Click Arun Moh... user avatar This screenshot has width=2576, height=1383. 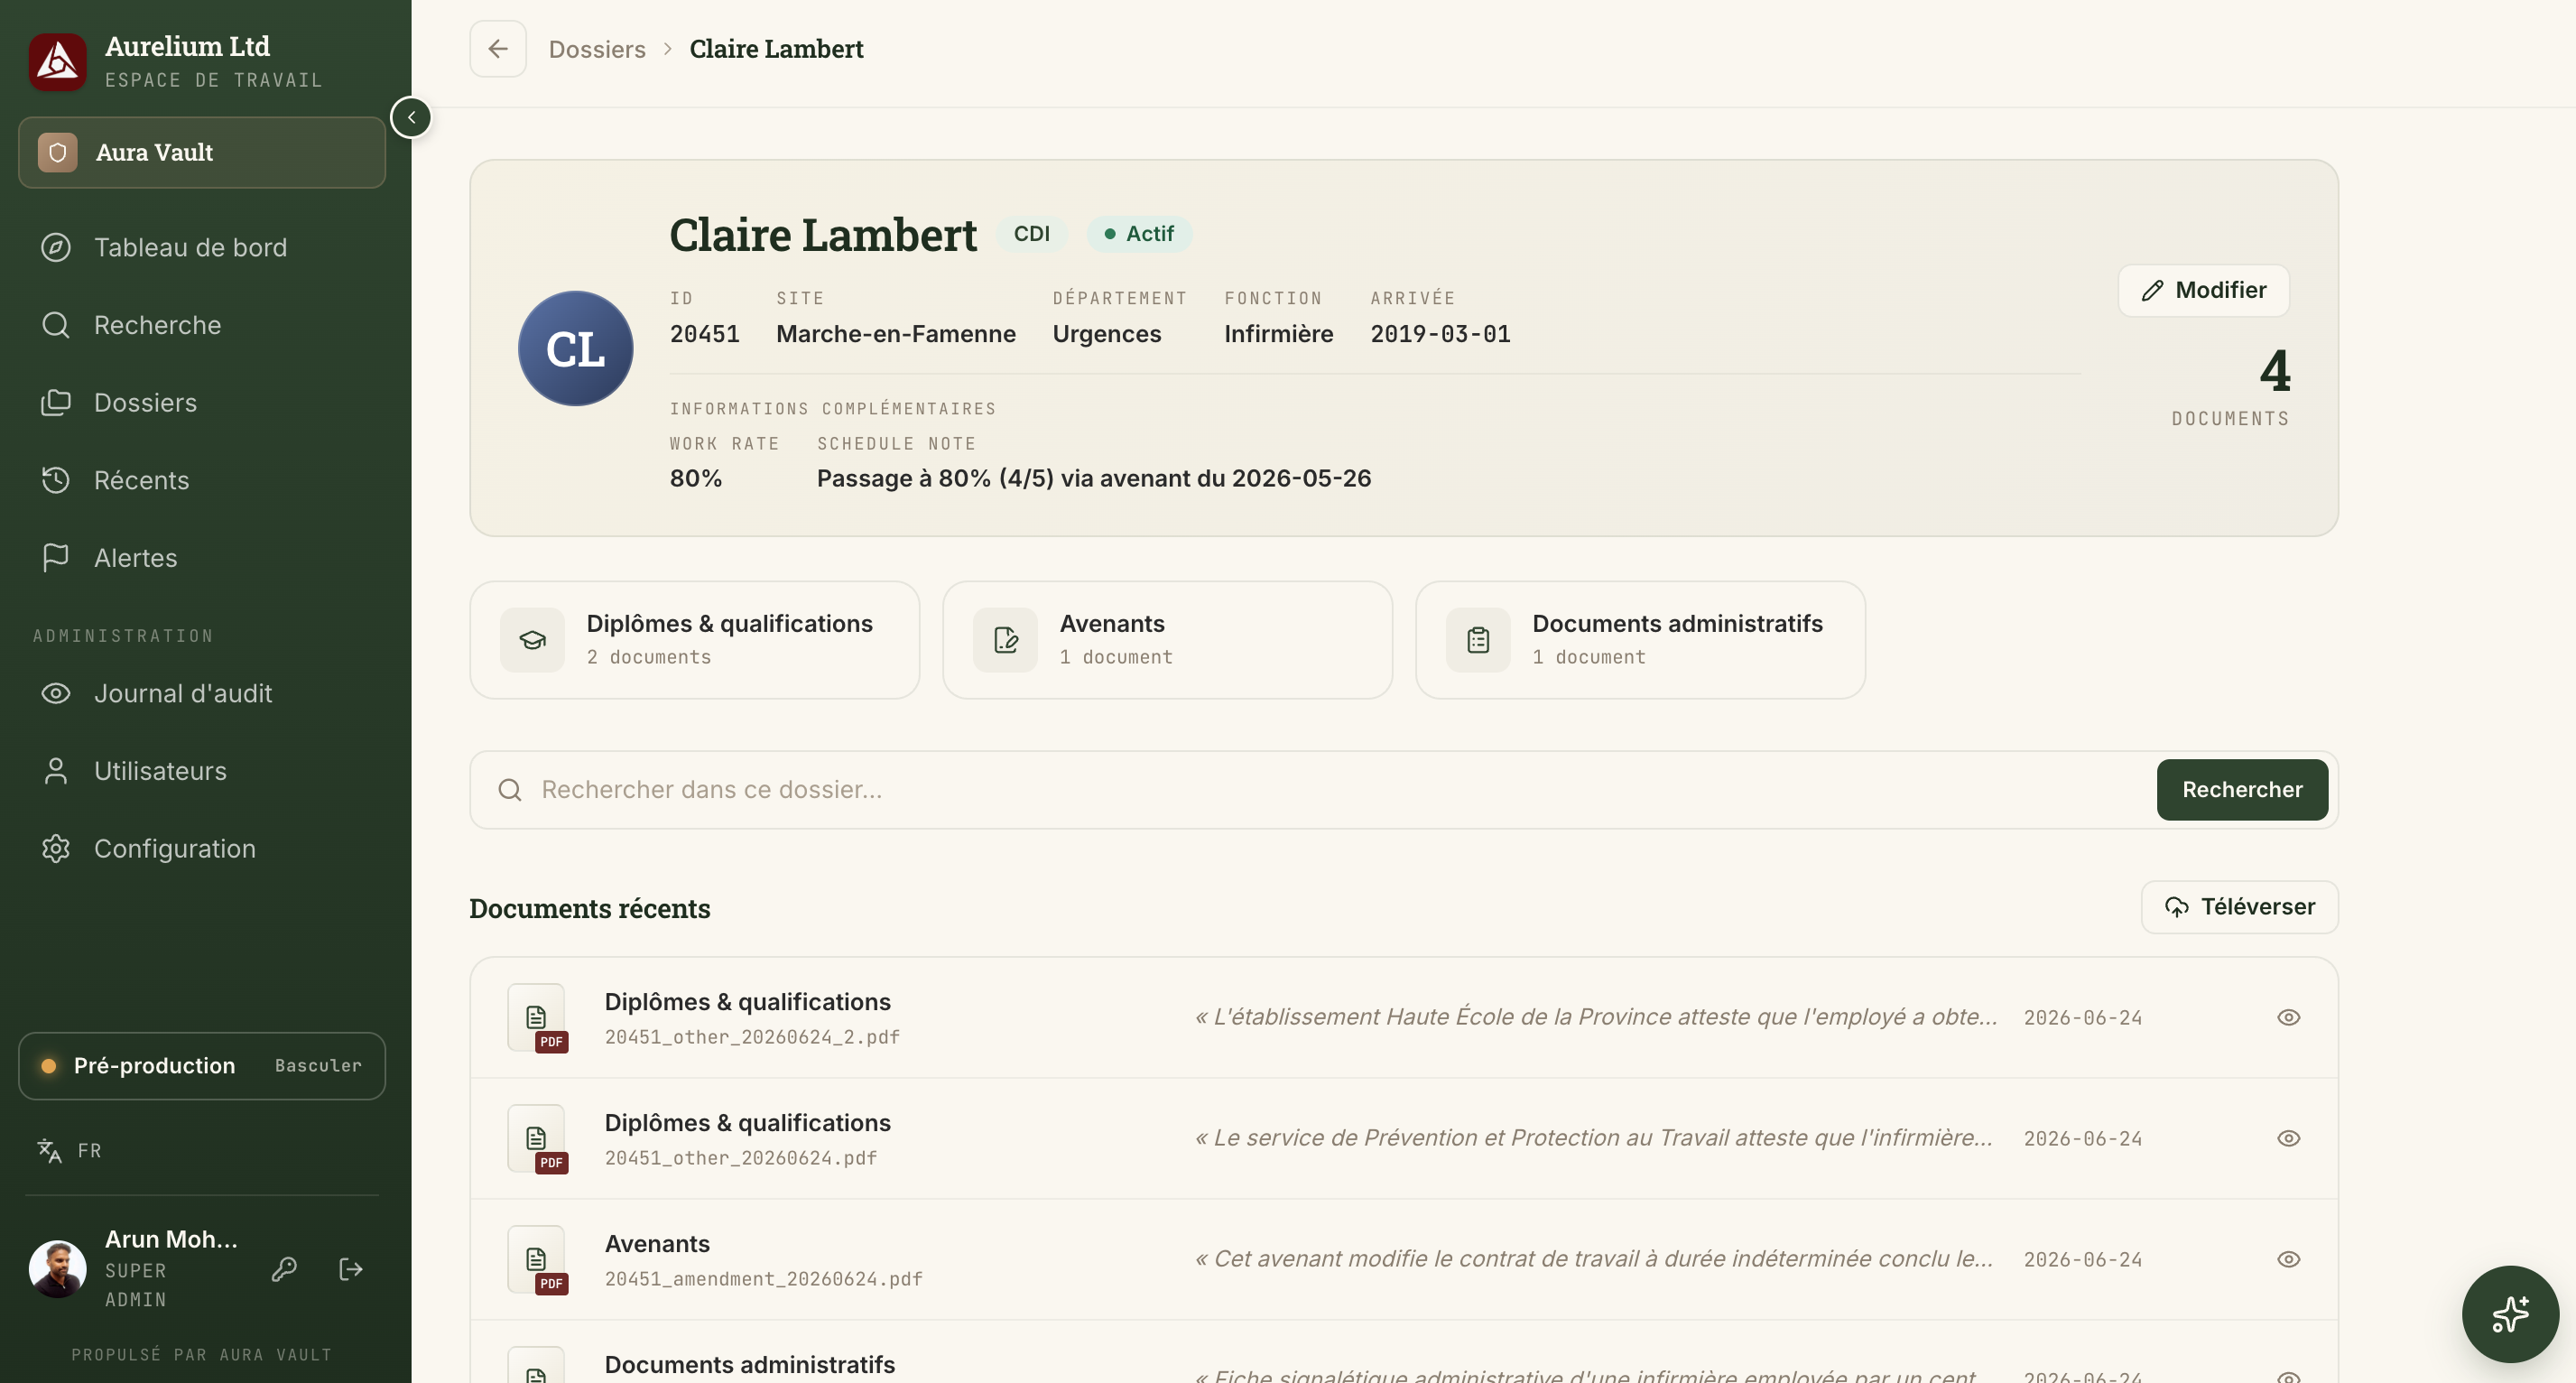click(57, 1269)
